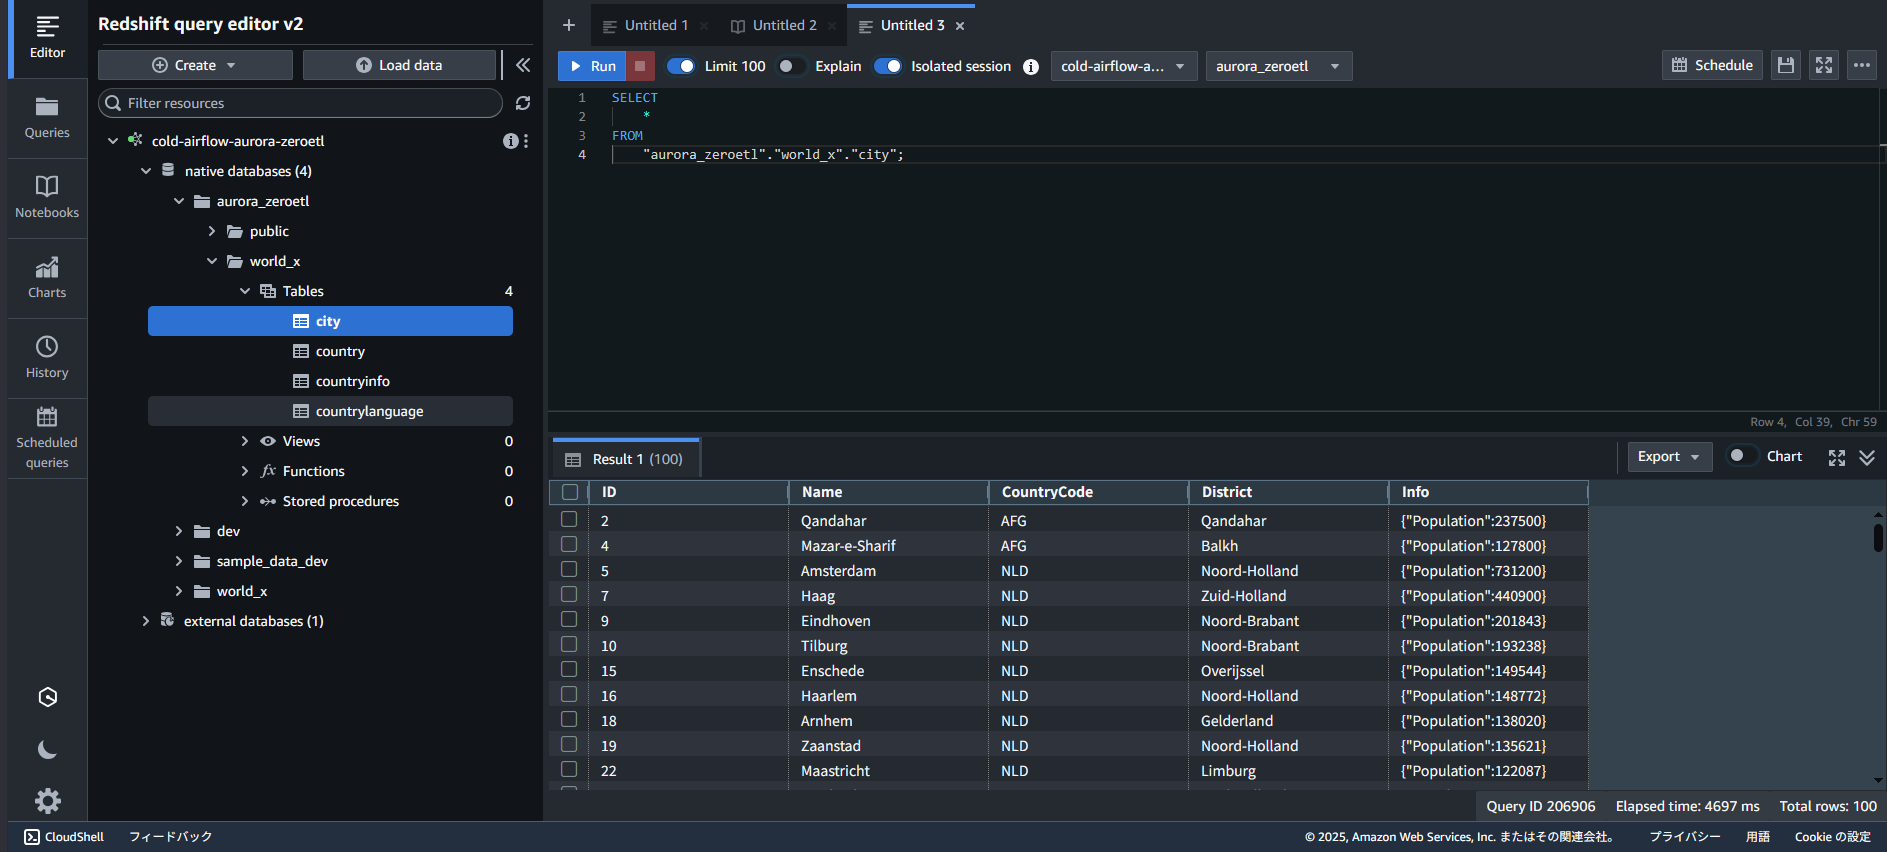Screen dimensions: 1887x852
Task: Open the Notebooks sidebar section
Action: [47, 198]
